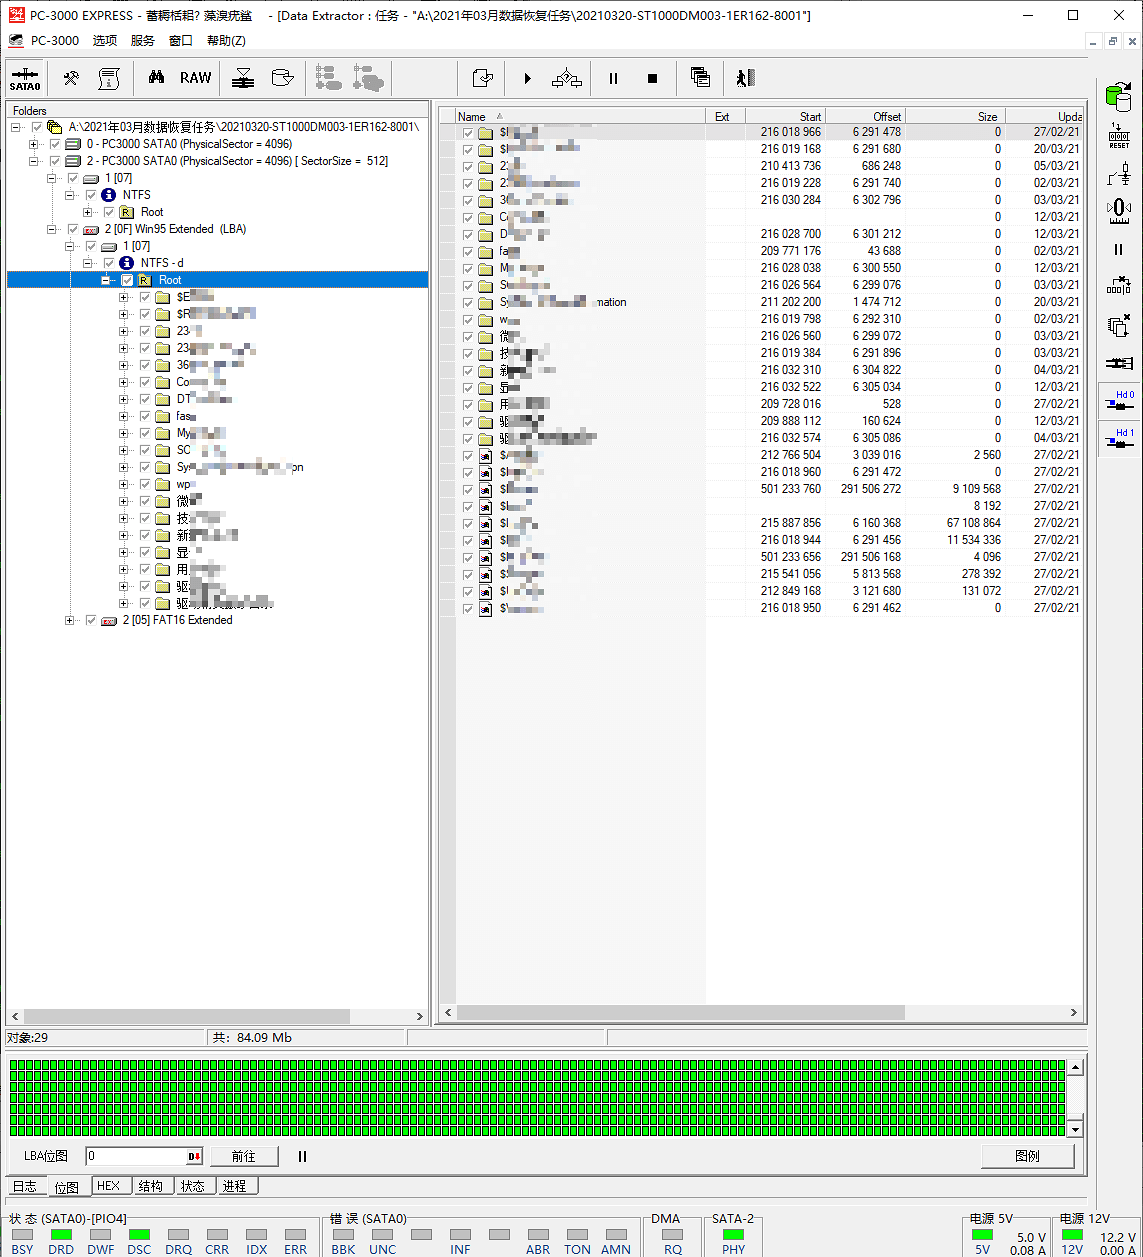The height and width of the screenshot is (1257, 1143).
Task: Open the 服务 menu
Action: pyautogui.click(x=143, y=41)
